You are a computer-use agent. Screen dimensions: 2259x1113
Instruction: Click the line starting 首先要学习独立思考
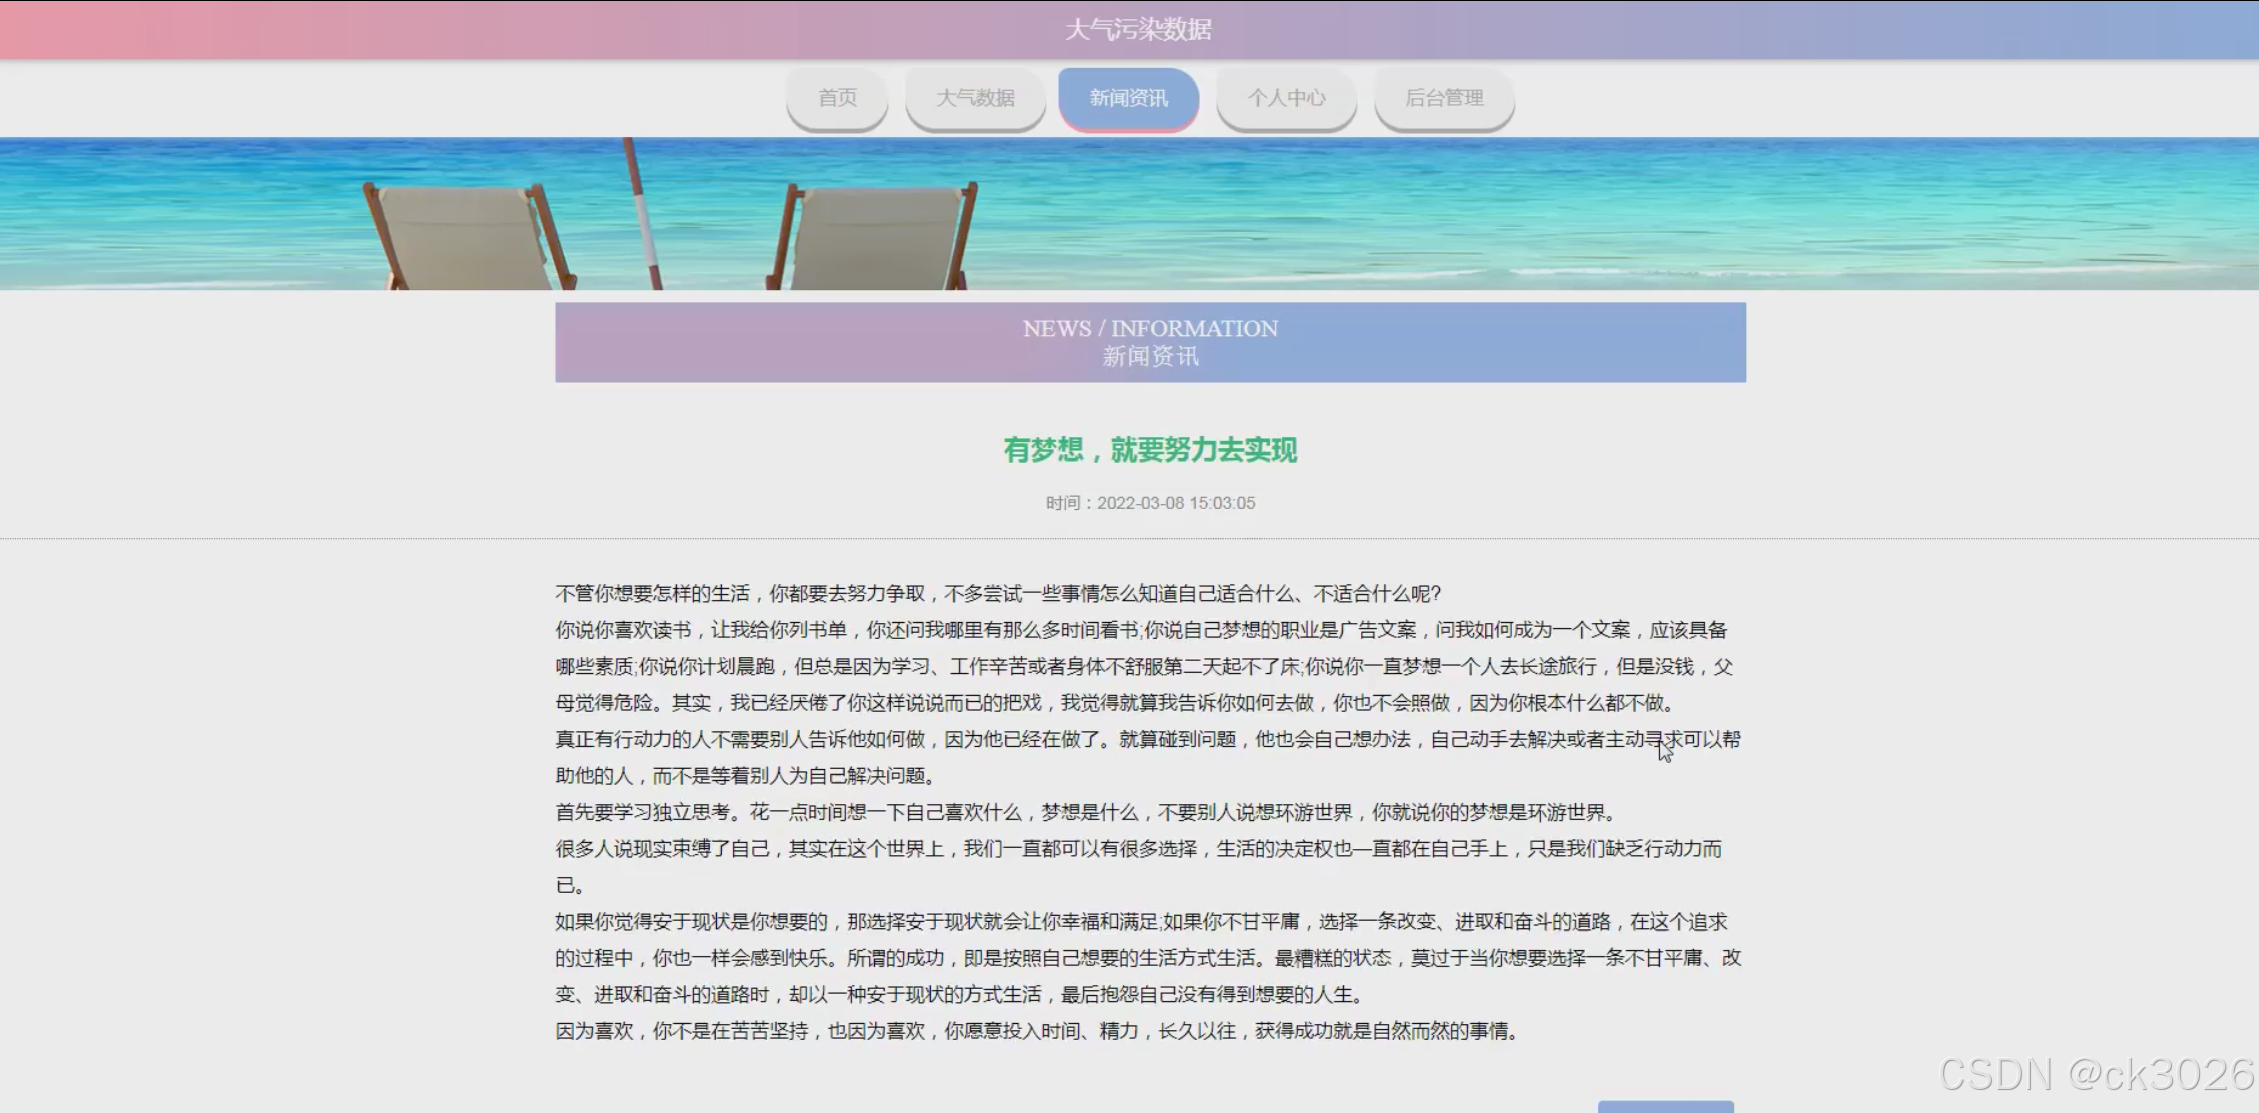[1085, 812]
